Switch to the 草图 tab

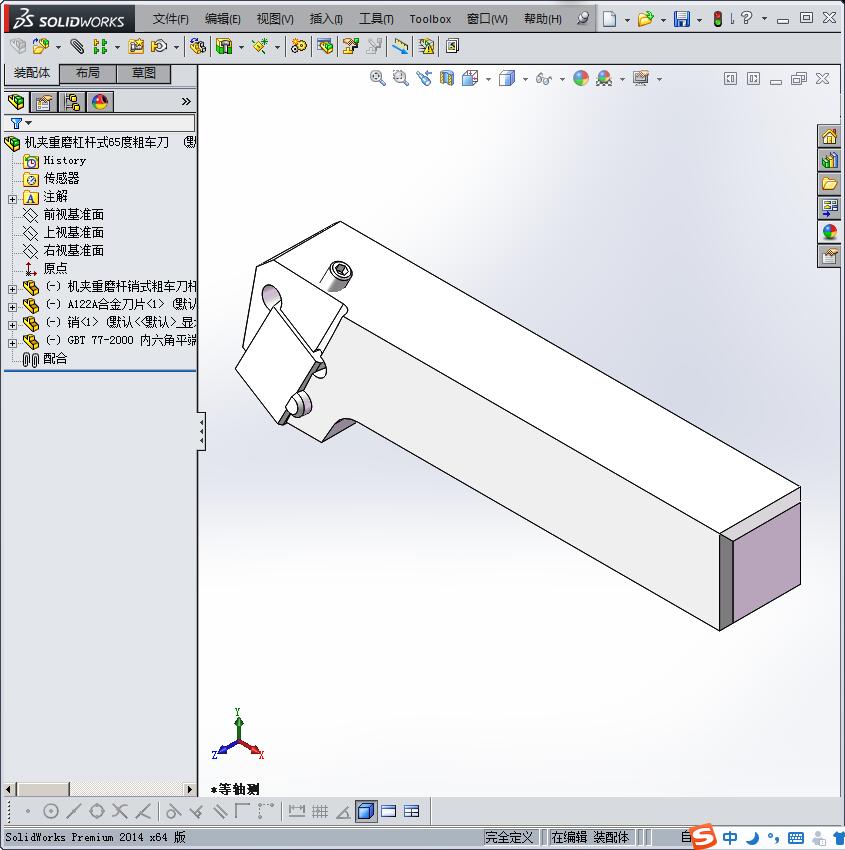point(144,73)
